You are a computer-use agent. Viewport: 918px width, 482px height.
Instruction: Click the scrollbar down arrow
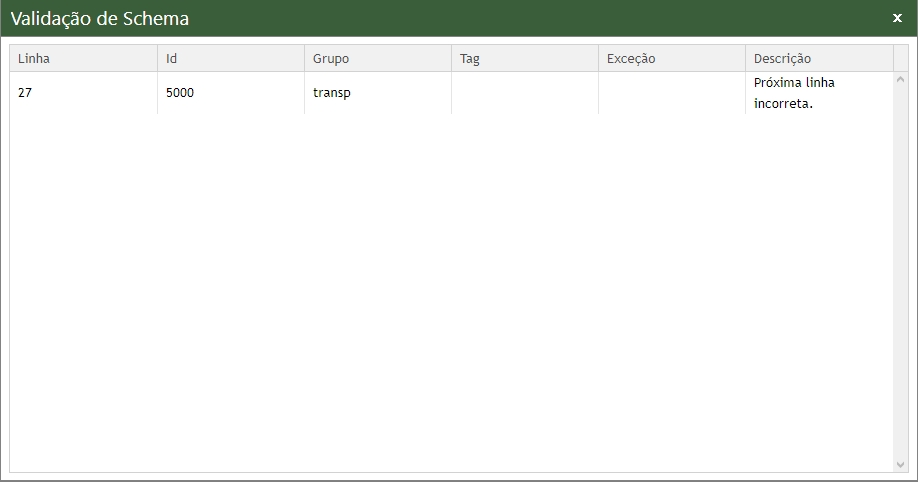[x=900, y=465]
